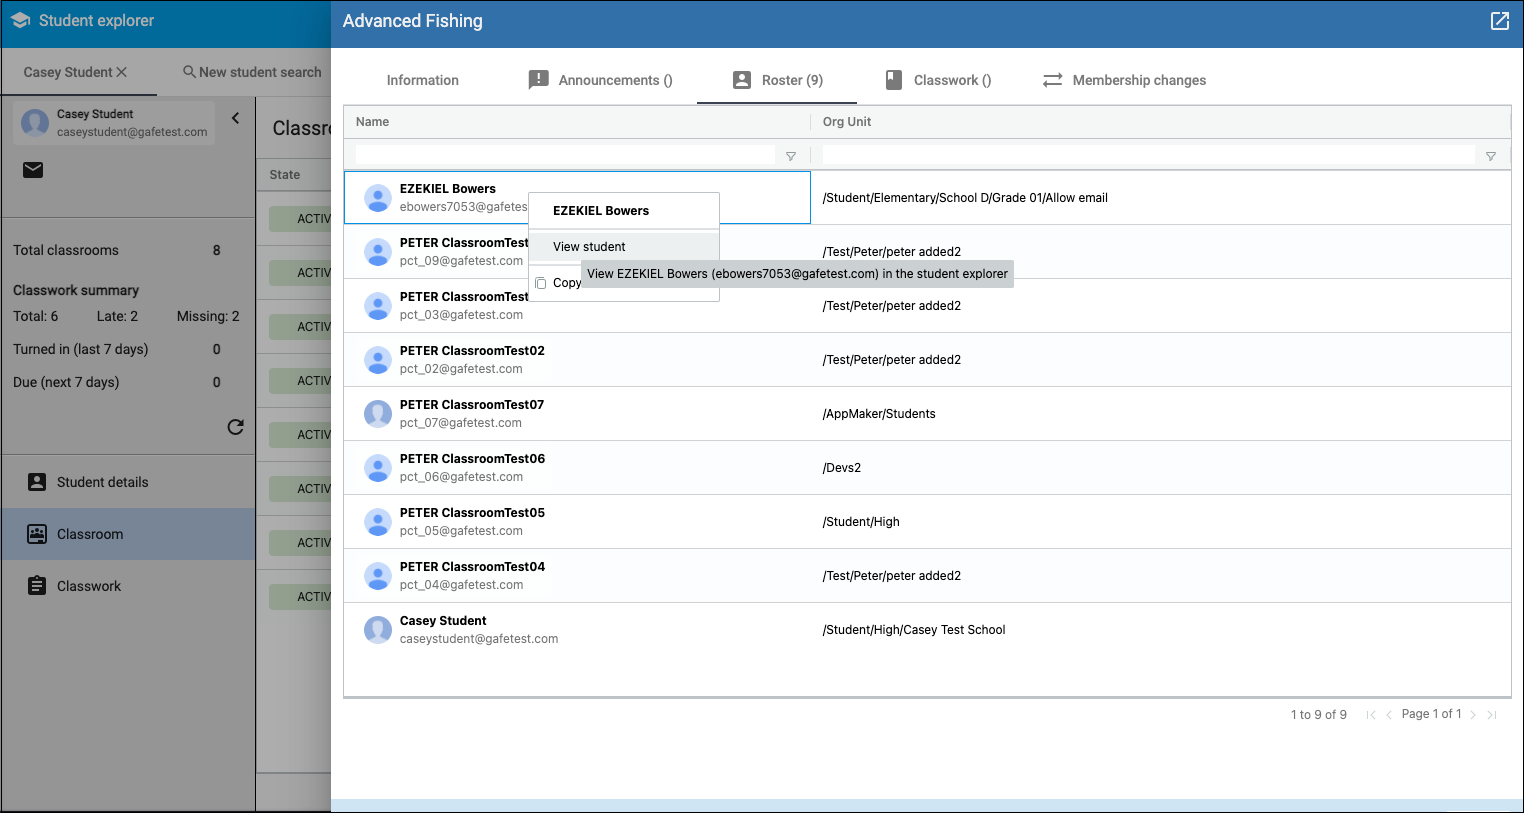Viewport: 1524px width, 813px height.
Task: Click Casey Student avatar in roster
Action: [378, 630]
